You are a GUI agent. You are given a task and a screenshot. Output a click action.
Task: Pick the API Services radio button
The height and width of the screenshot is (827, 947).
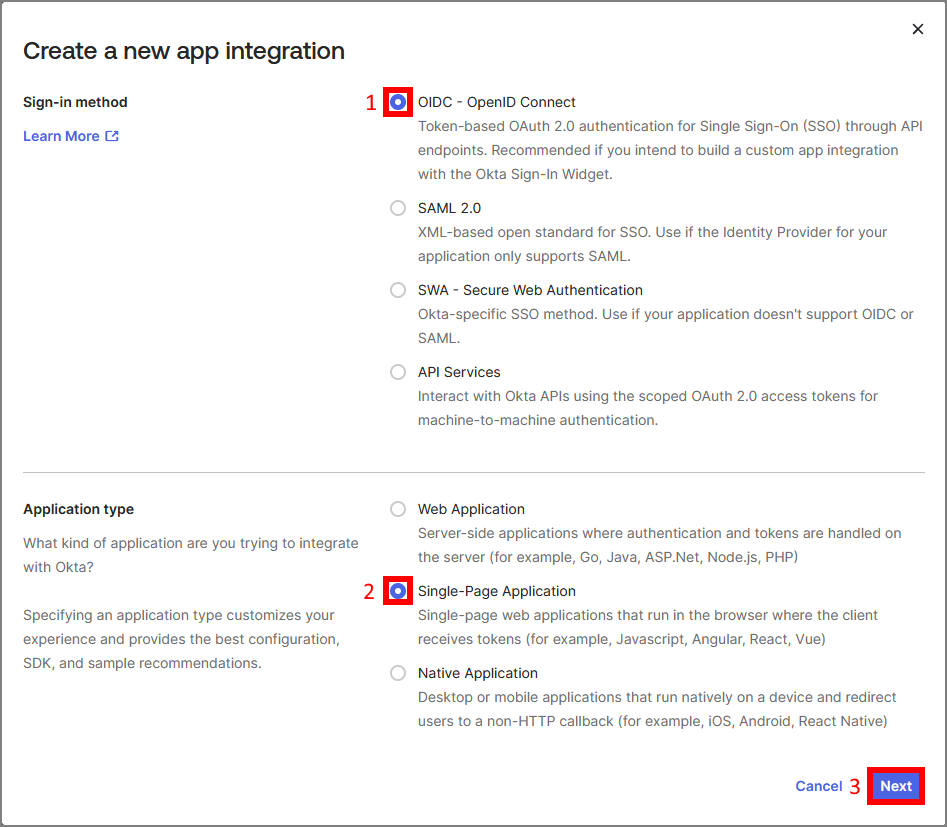pos(398,372)
